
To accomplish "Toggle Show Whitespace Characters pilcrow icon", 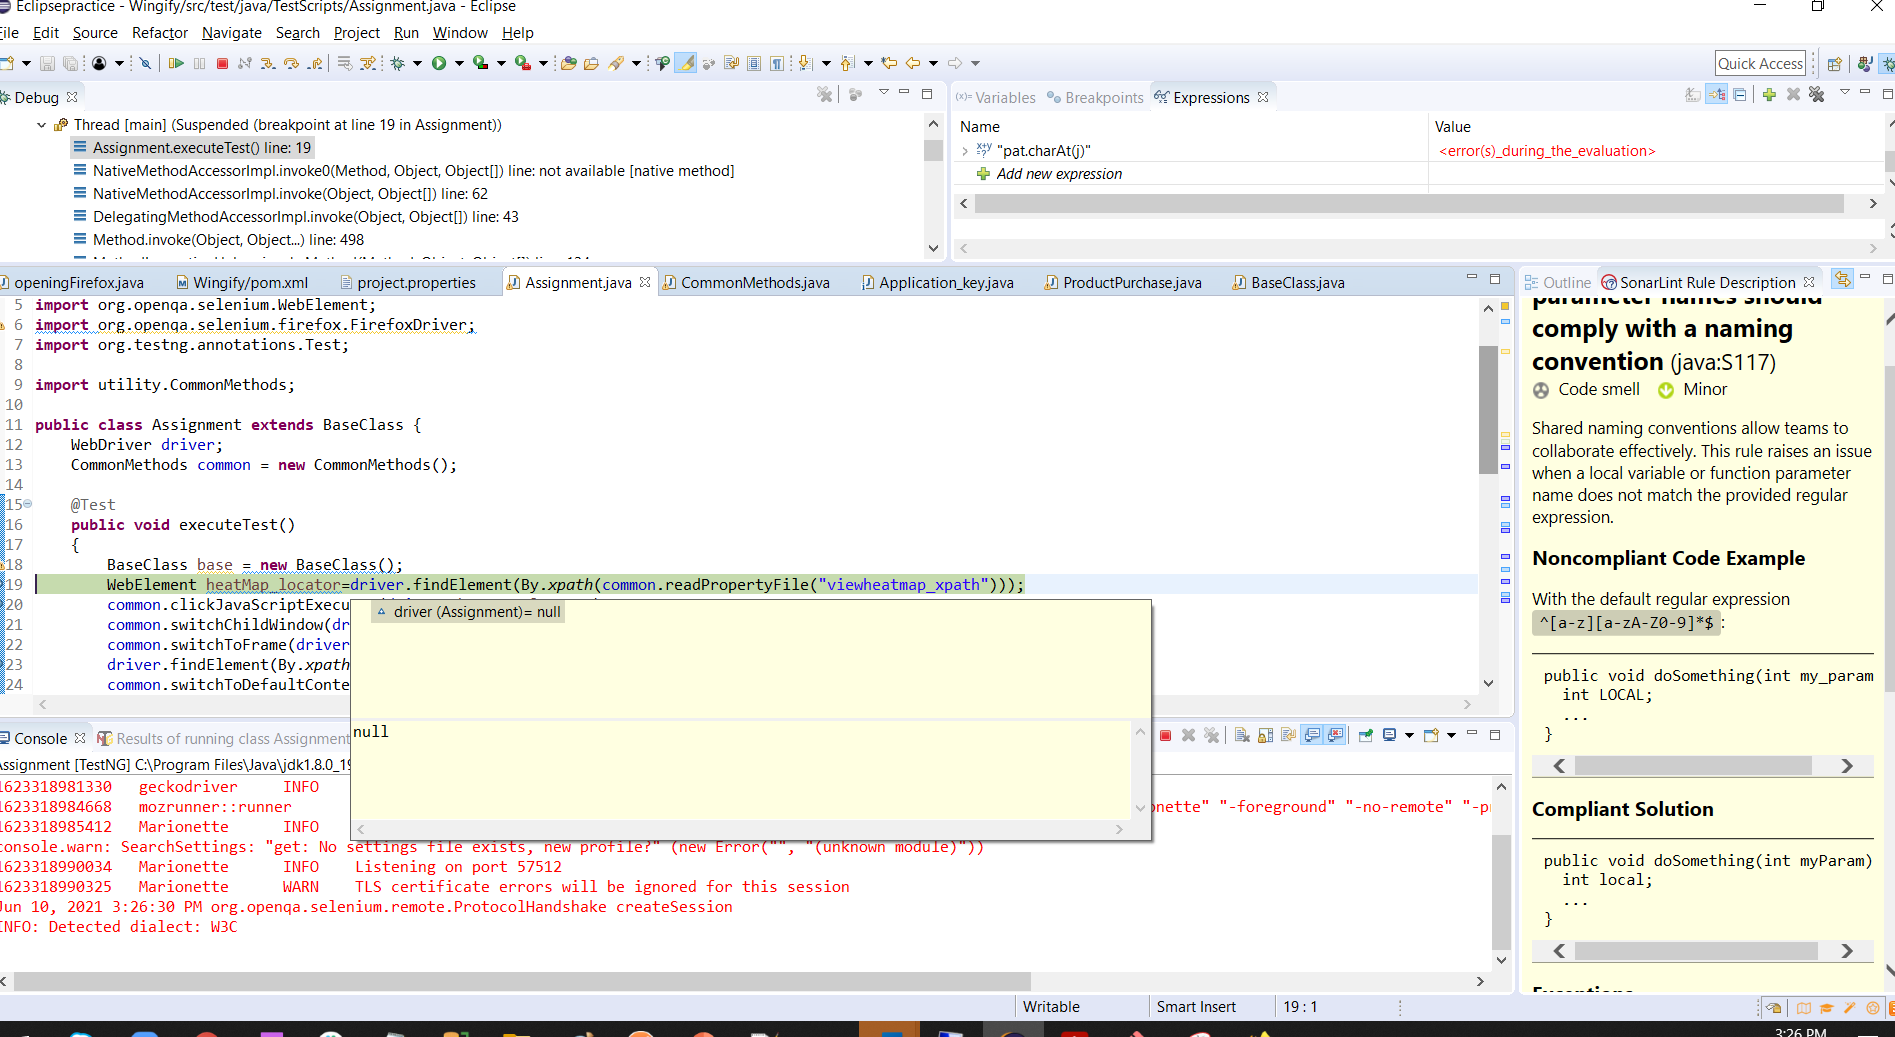I will [x=776, y=64].
